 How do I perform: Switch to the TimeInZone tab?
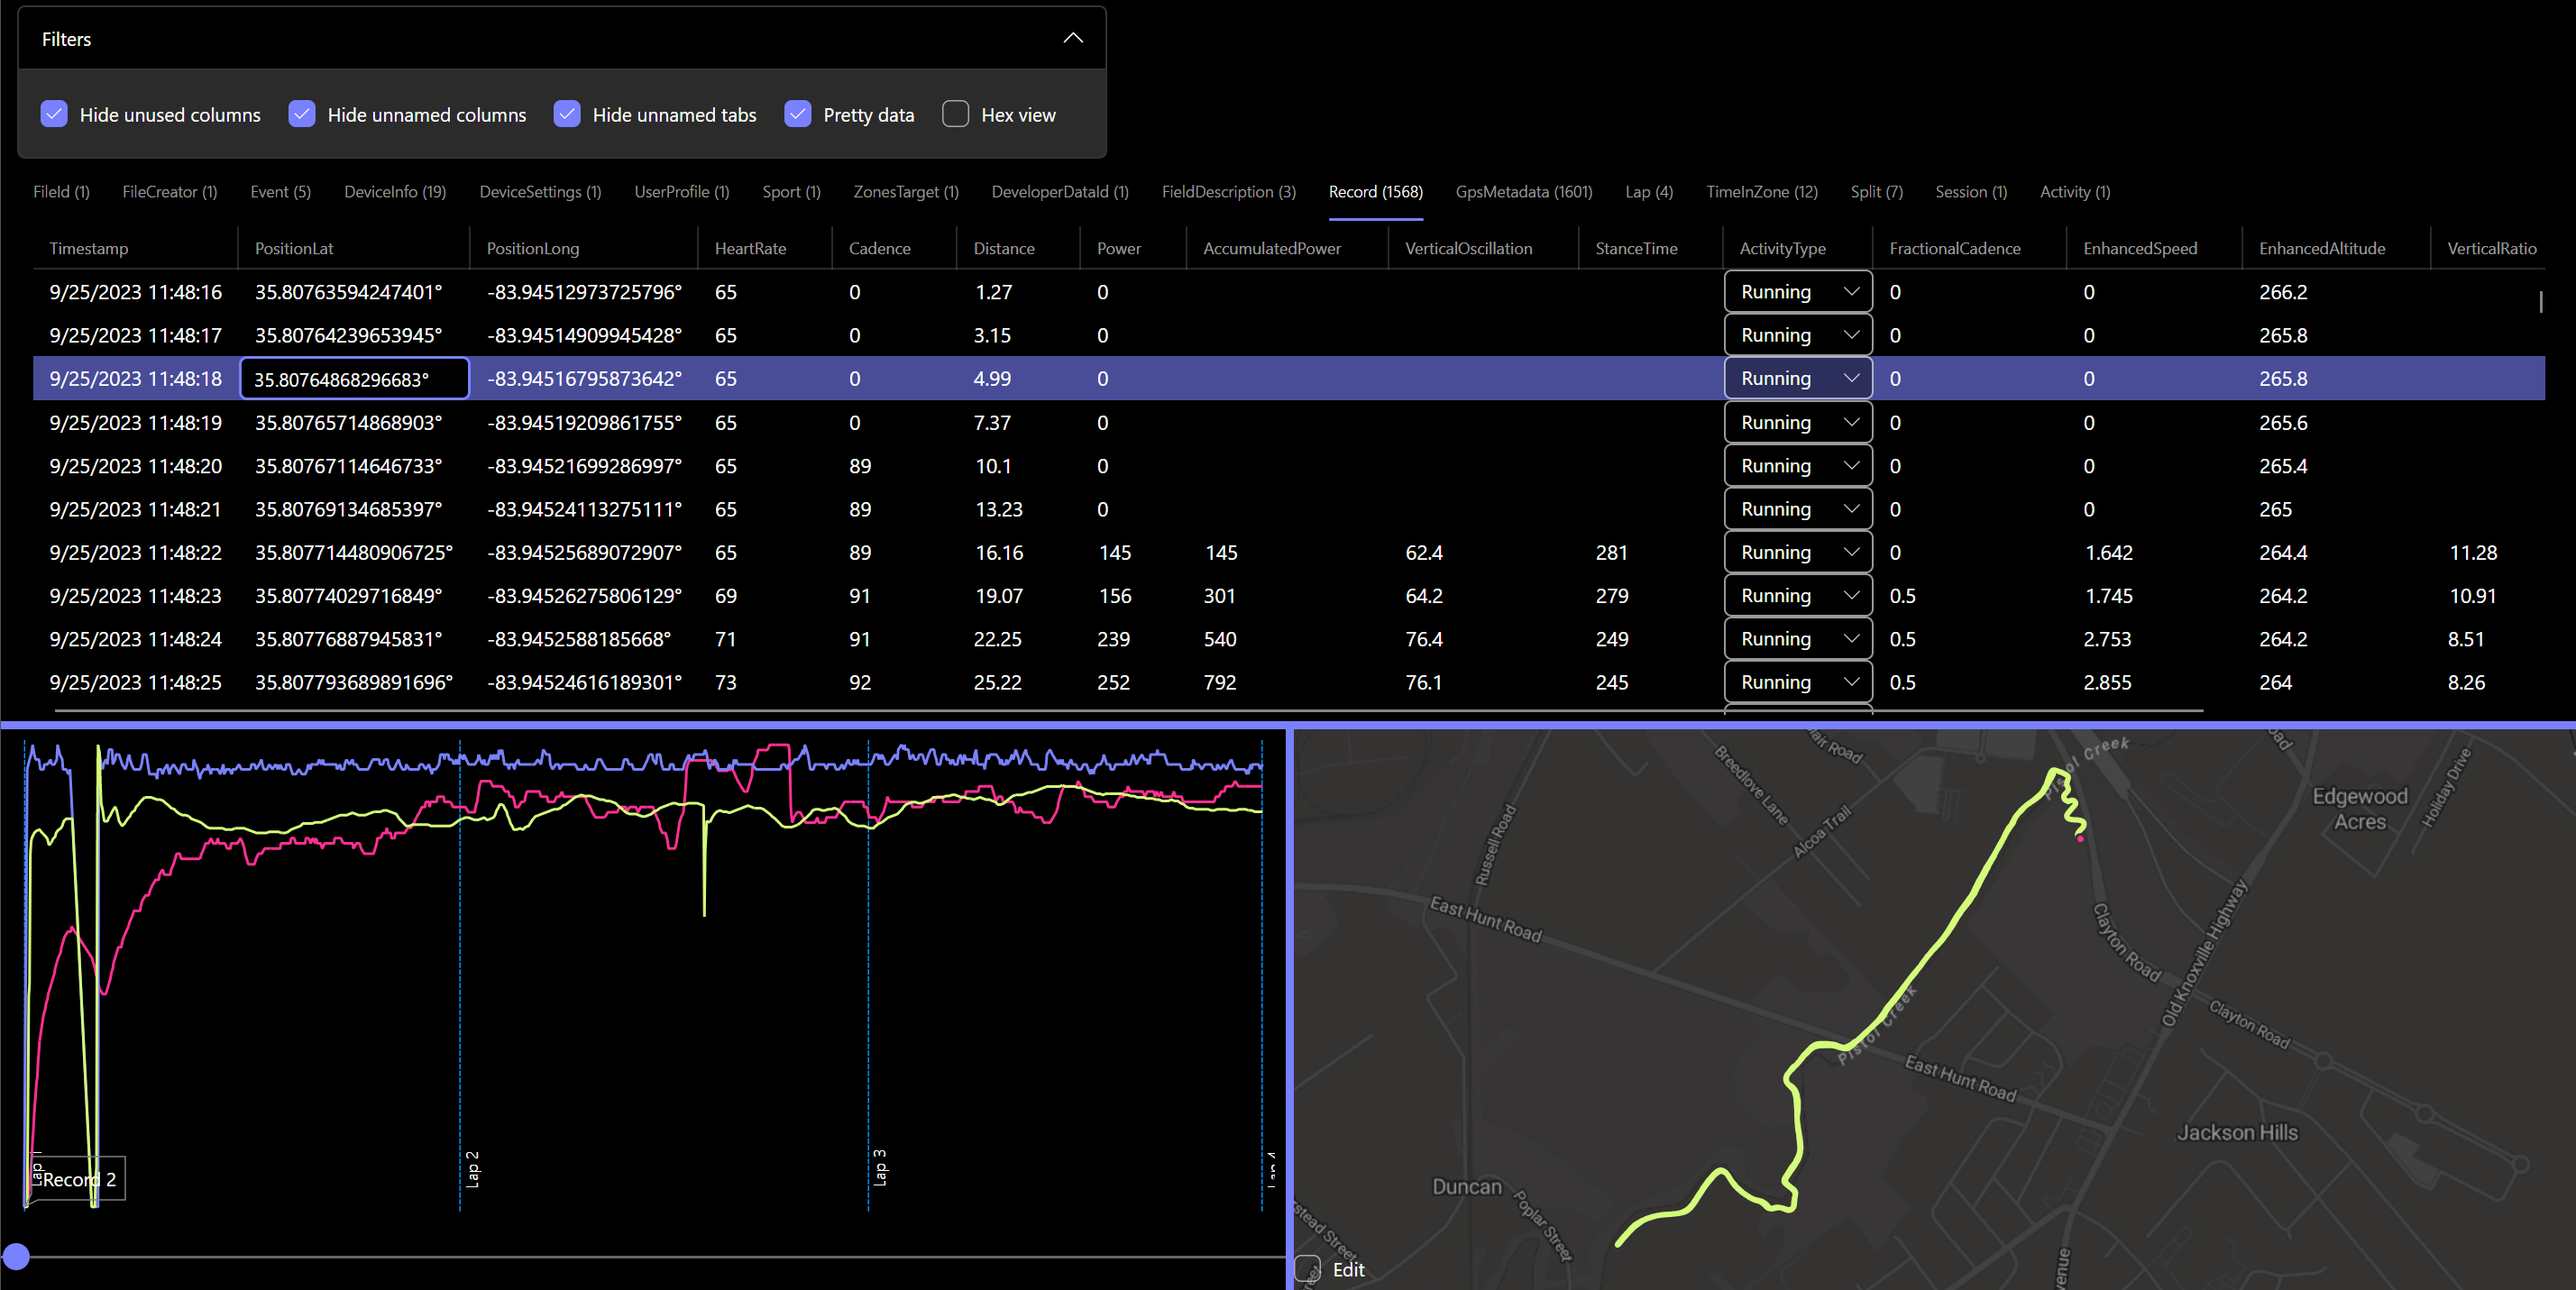pos(1761,192)
